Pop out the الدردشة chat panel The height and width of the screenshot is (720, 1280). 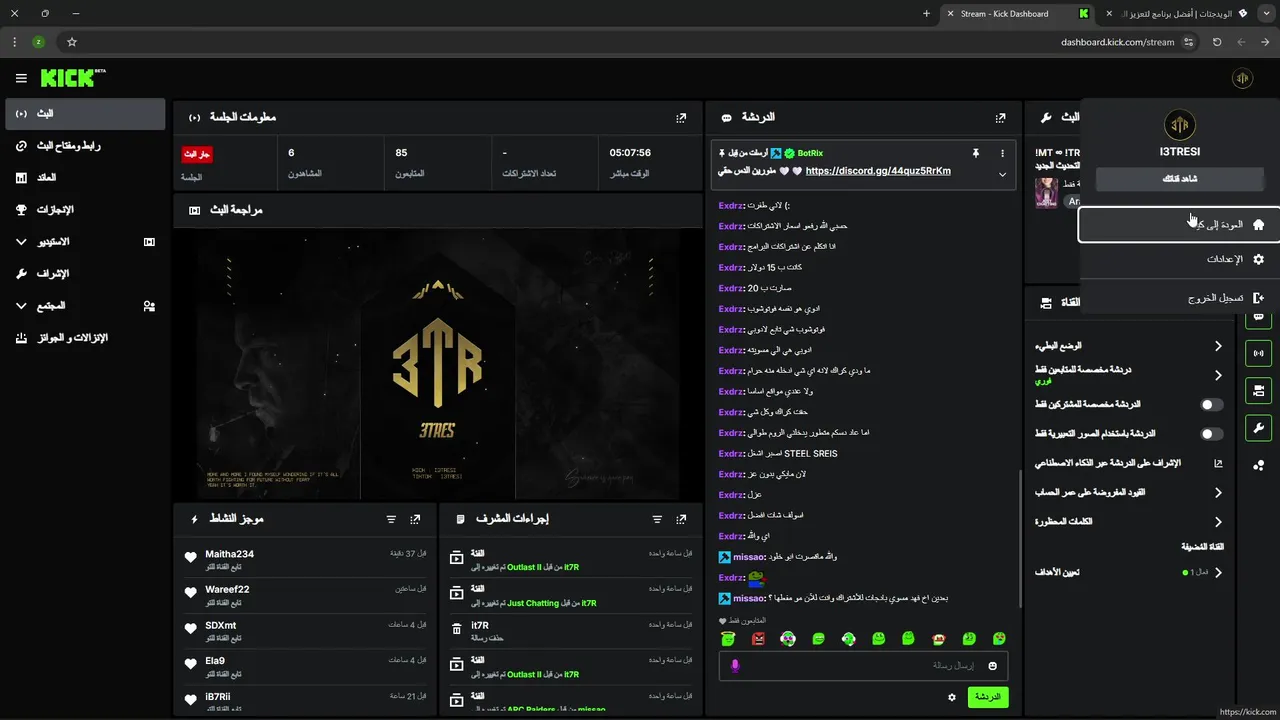(1000, 117)
